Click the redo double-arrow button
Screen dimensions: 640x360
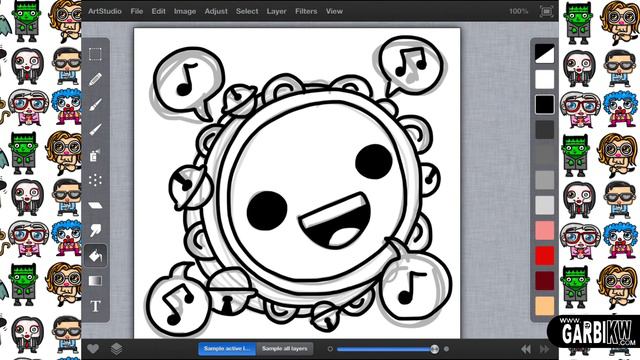point(545,349)
